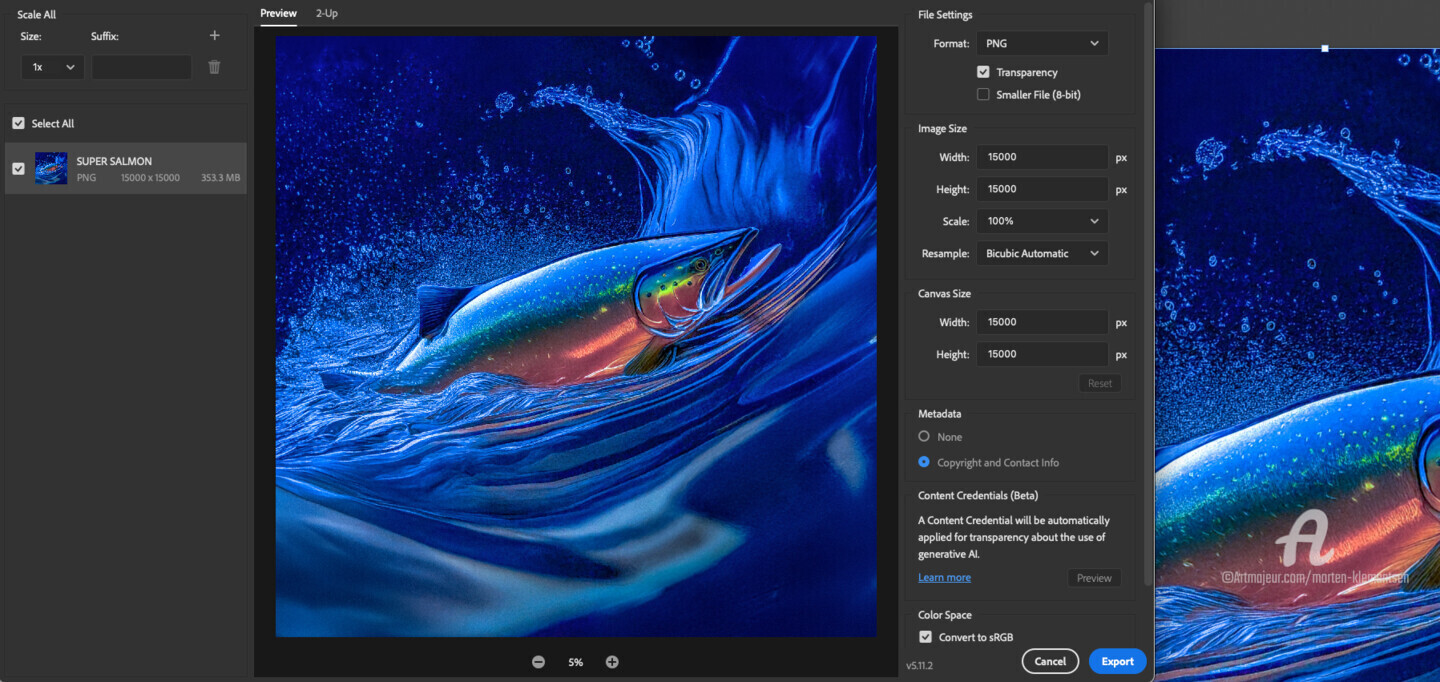Screen dimensions: 1440x682
Task: Enable Smaller File (8-bit) option
Action: click(x=983, y=95)
